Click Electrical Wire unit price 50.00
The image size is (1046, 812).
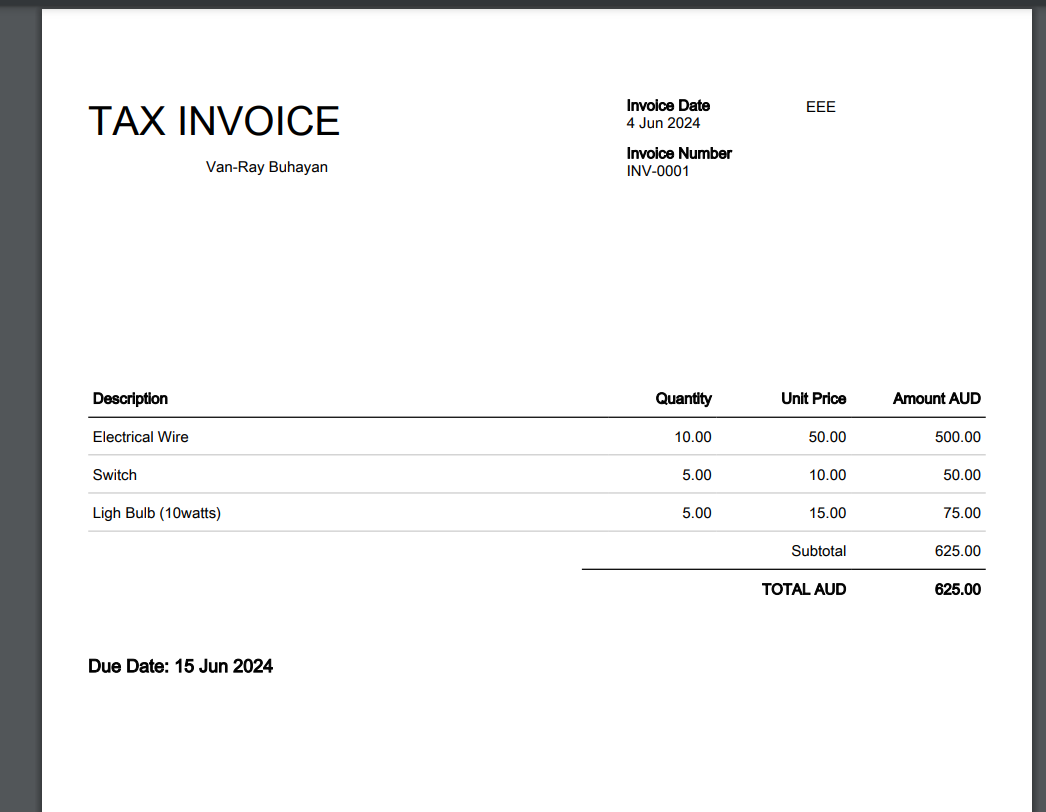tap(827, 437)
